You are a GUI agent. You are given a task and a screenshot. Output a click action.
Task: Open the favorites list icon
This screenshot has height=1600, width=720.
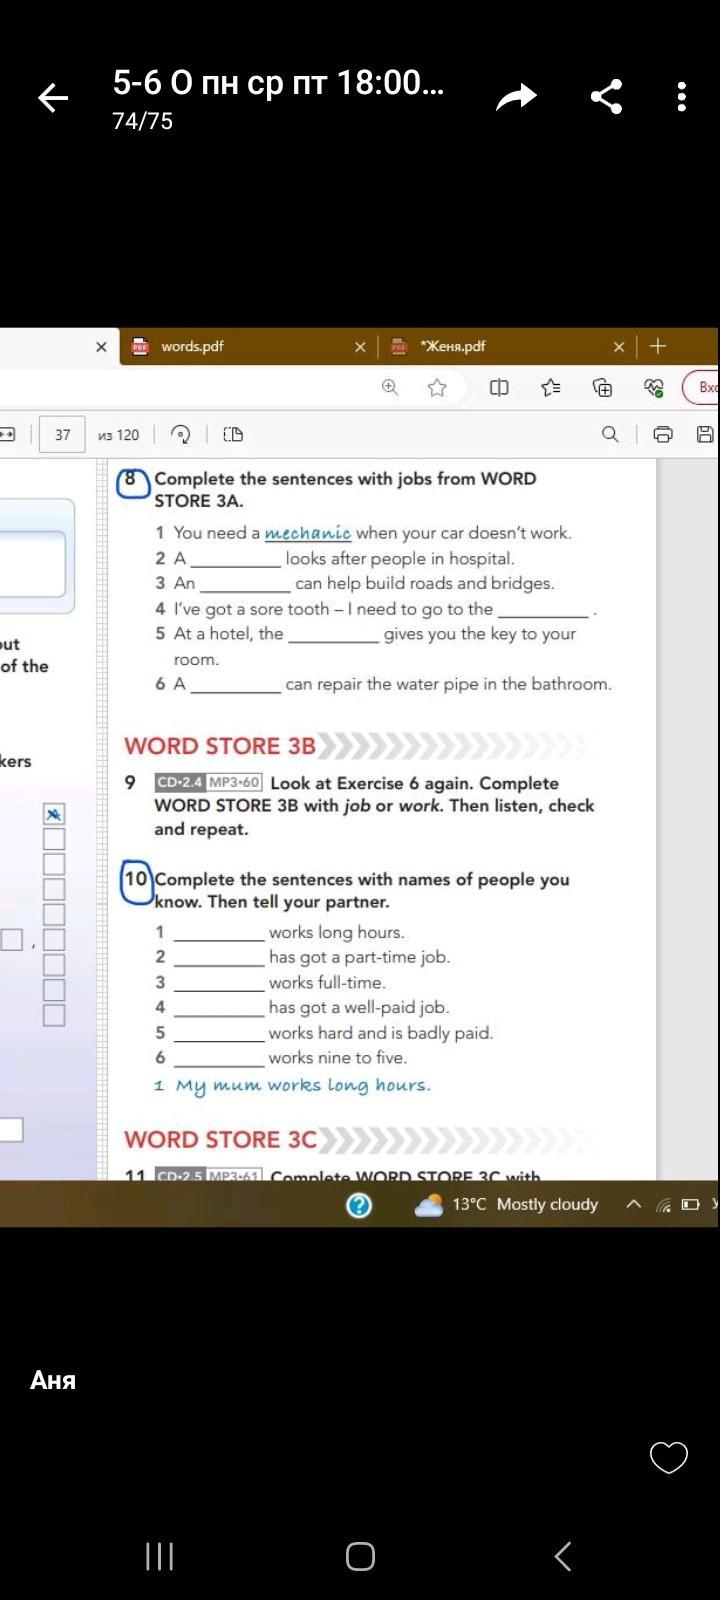coord(551,388)
